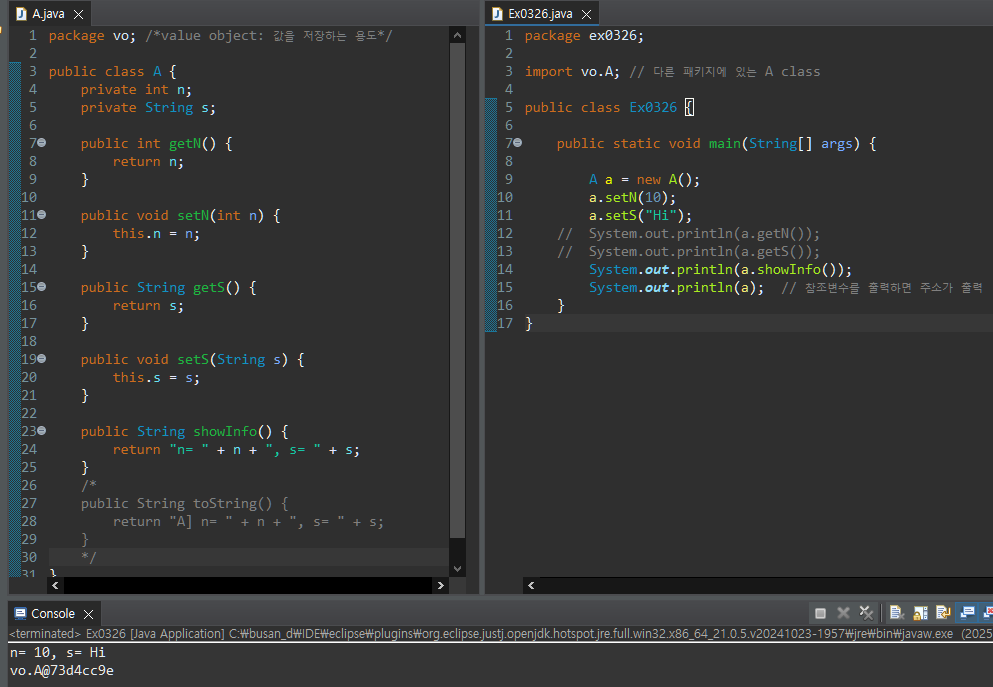Click commented 'System.out.println(a.getS());' line
This screenshot has width=993, height=687.
[x=689, y=251]
